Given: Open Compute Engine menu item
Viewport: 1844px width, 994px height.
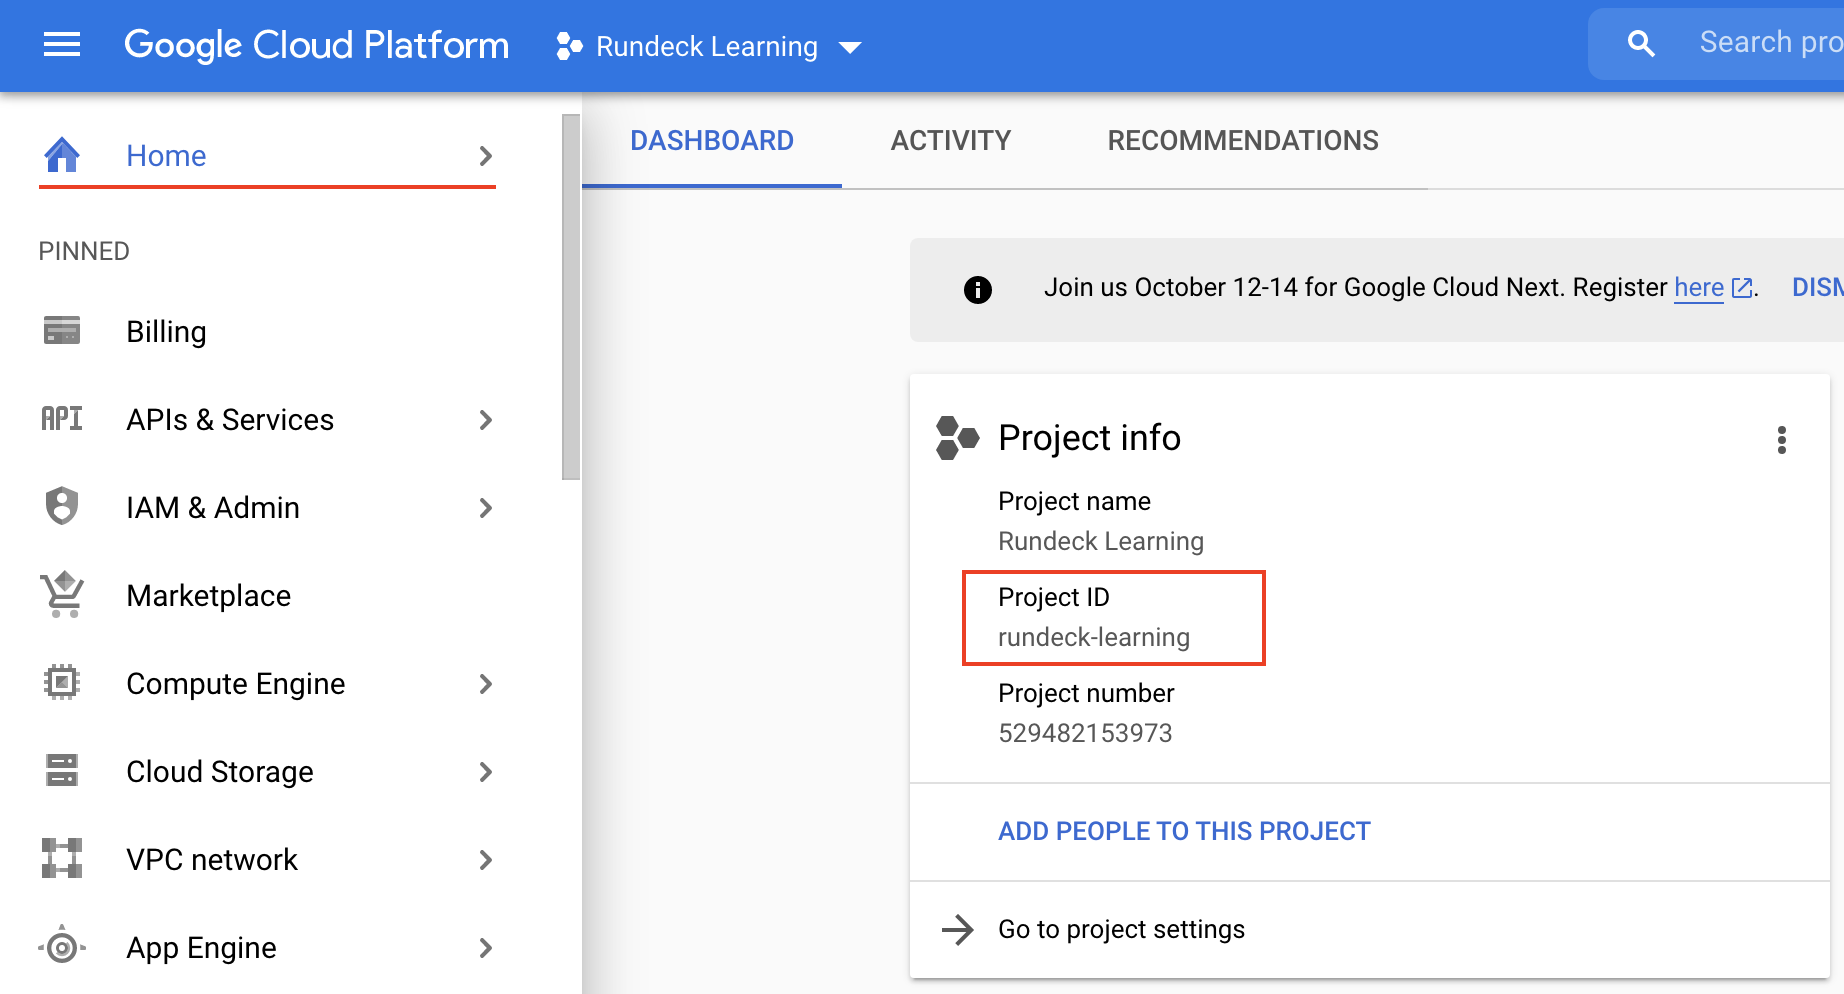Looking at the screenshot, I should [x=236, y=684].
